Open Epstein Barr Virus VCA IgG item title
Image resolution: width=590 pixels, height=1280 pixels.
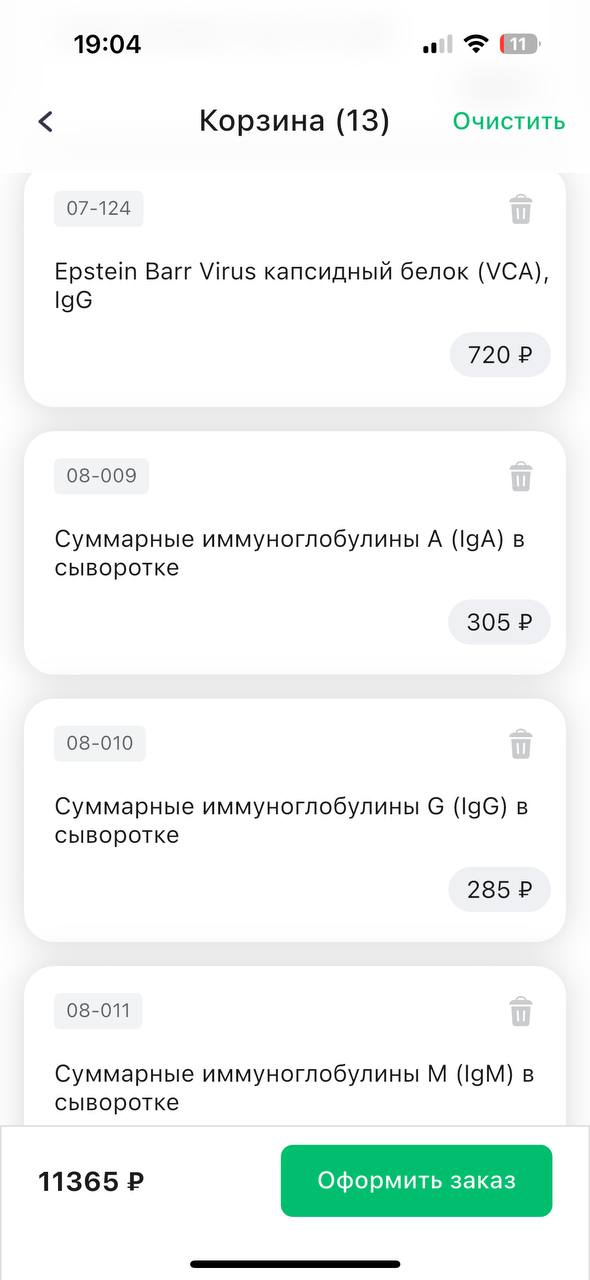point(302,286)
